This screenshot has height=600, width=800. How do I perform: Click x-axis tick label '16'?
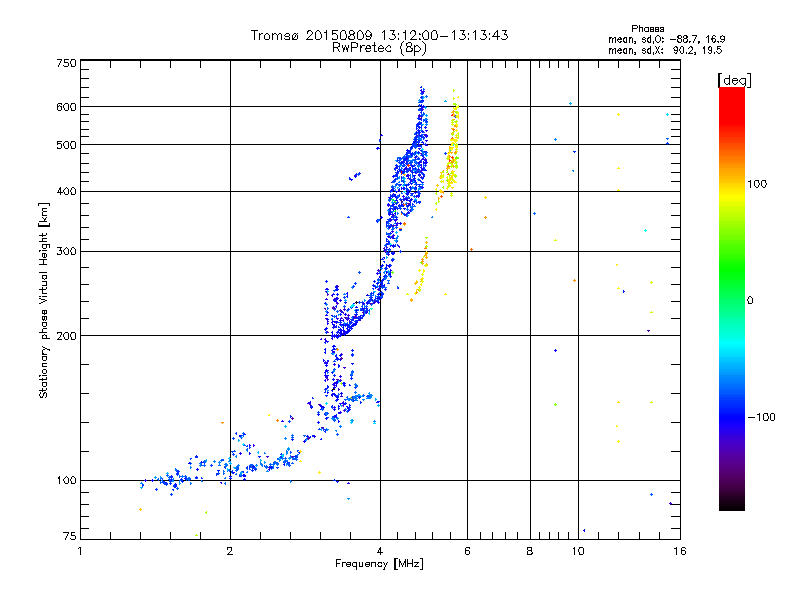680,551
